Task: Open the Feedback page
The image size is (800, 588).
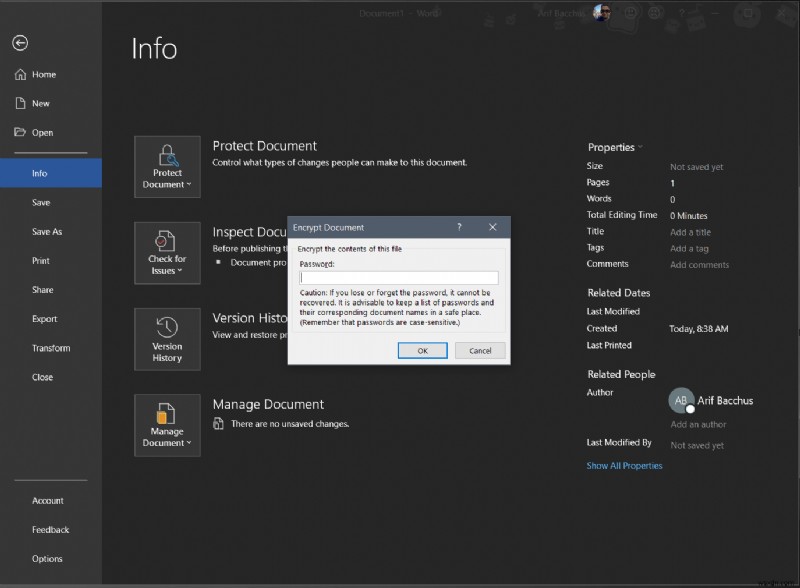Action: (51, 529)
